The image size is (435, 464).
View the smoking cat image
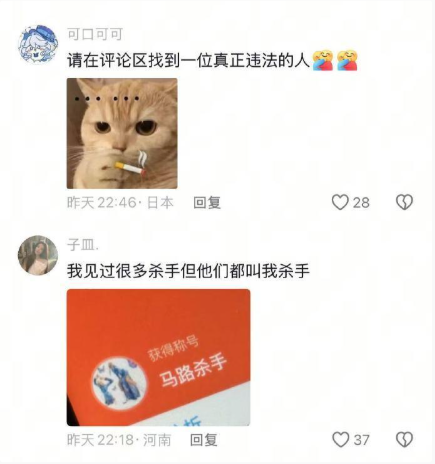(x=122, y=133)
